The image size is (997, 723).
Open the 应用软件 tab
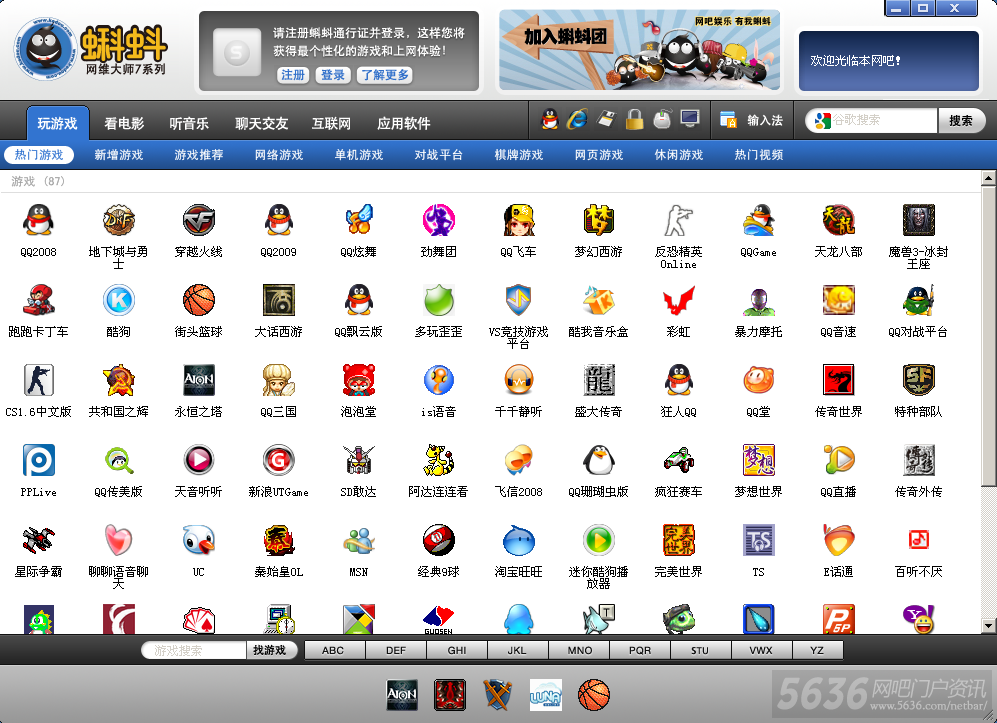pos(404,123)
